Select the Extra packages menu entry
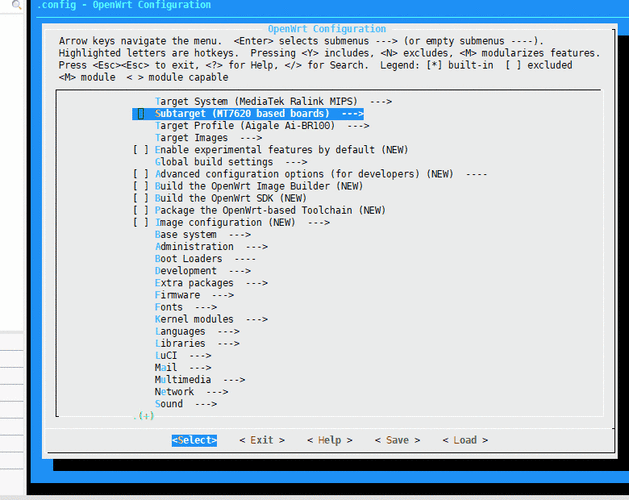Viewport: 629px width, 500px height. click(211, 283)
